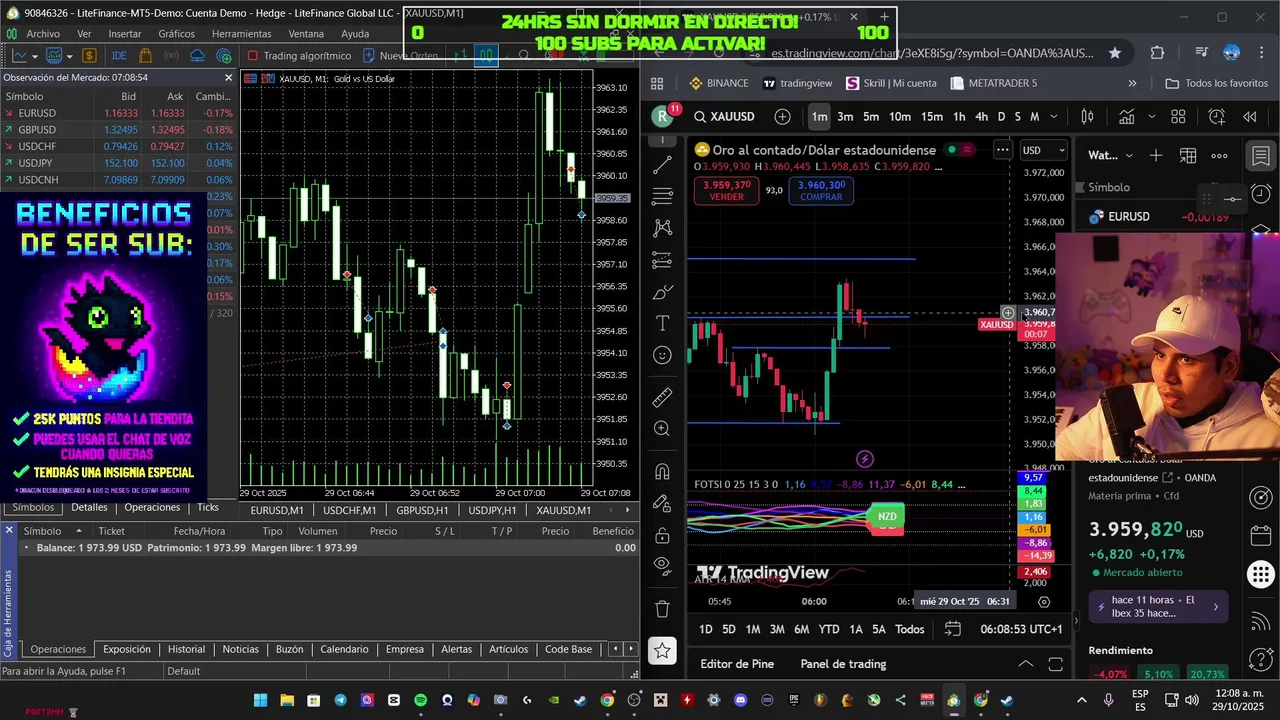The image size is (1280, 720).
Task: Open the Gráficos menu in MetaTrader
Action: point(177,34)
